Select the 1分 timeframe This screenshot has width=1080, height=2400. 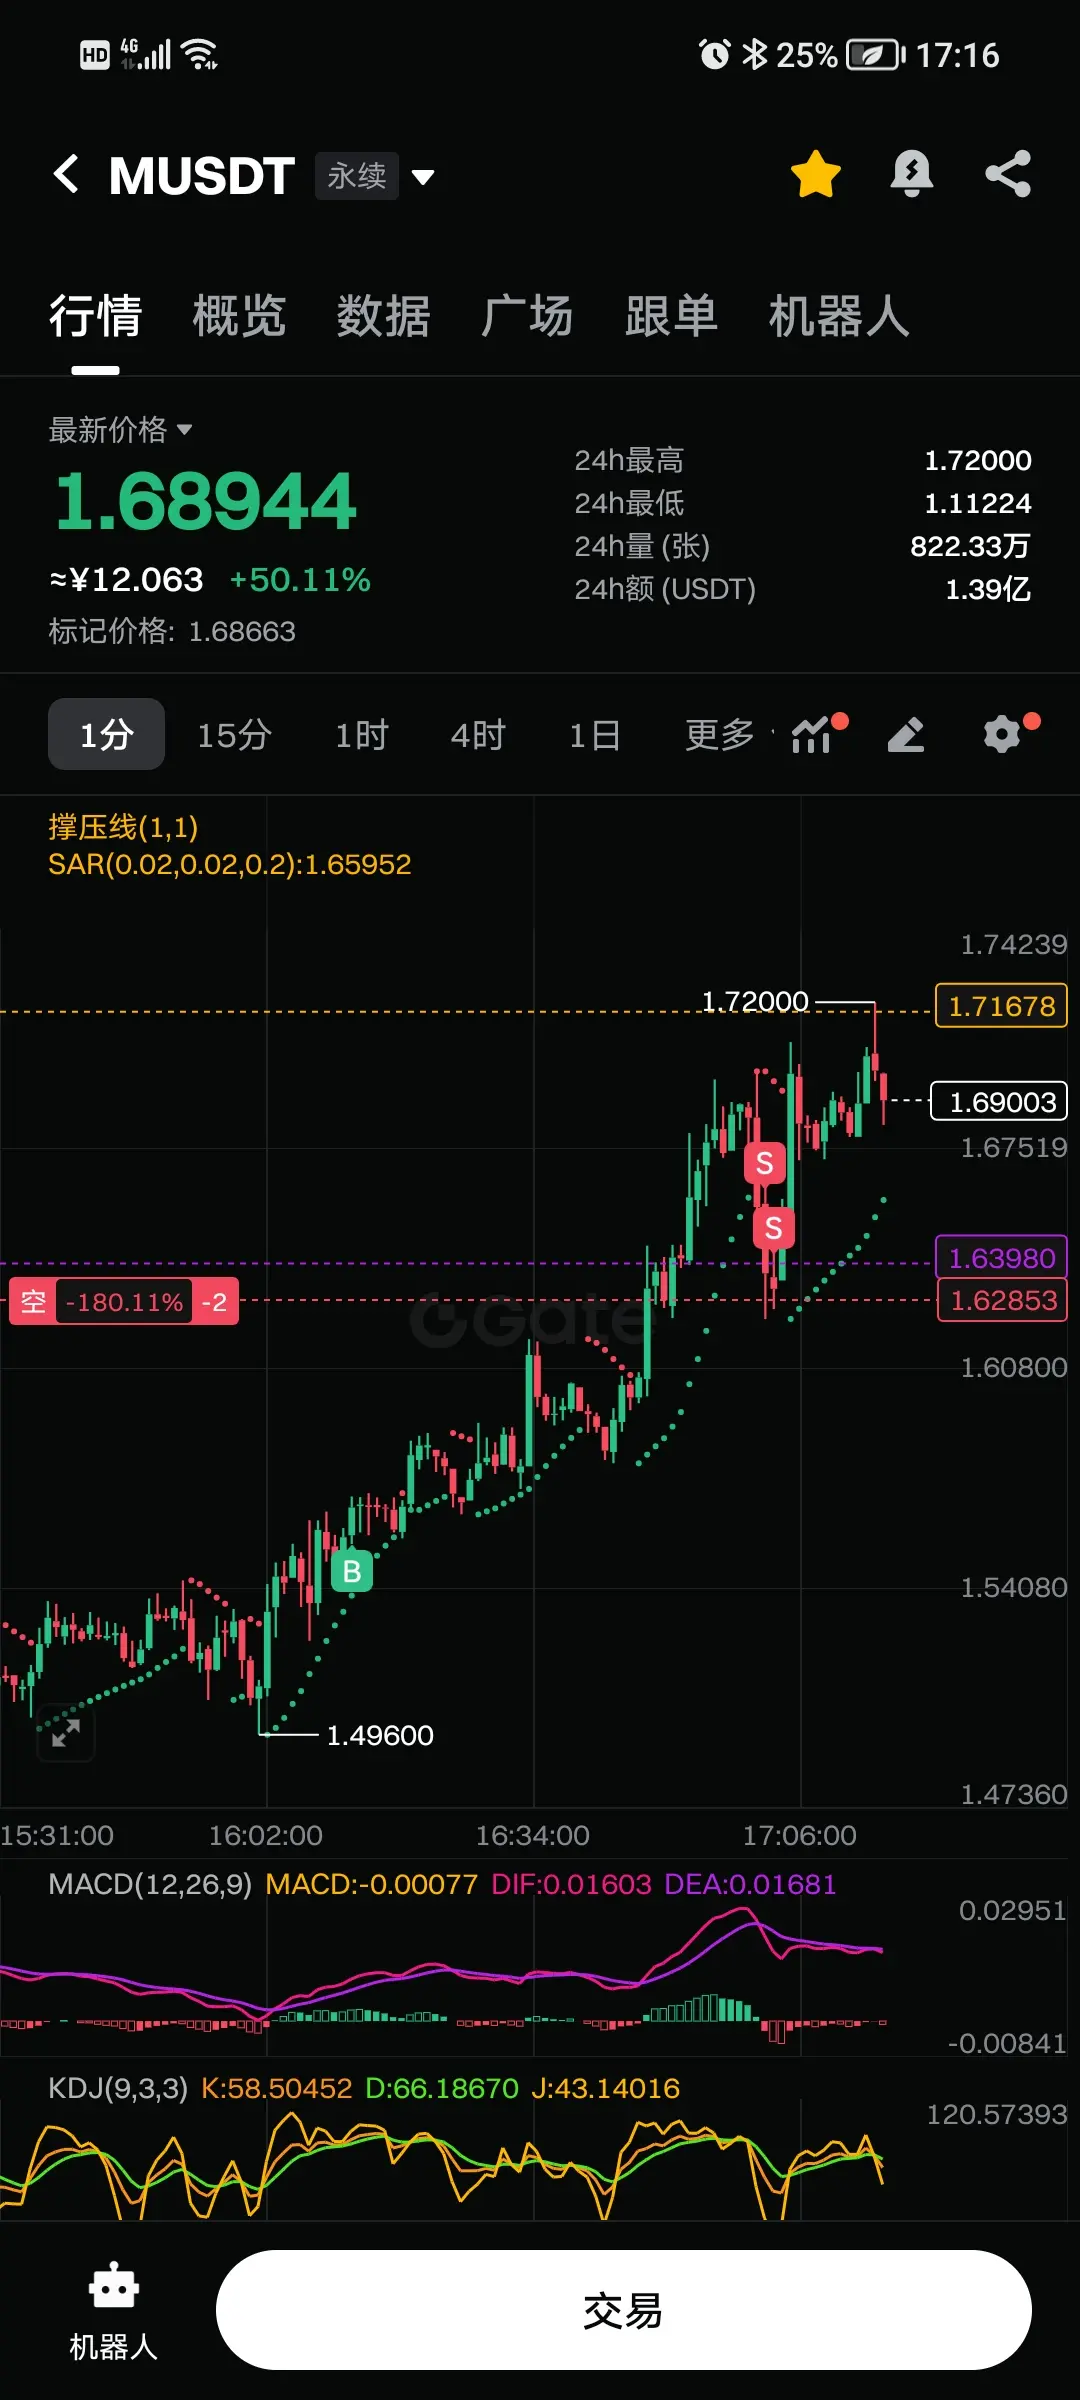(x=106, y=735)
